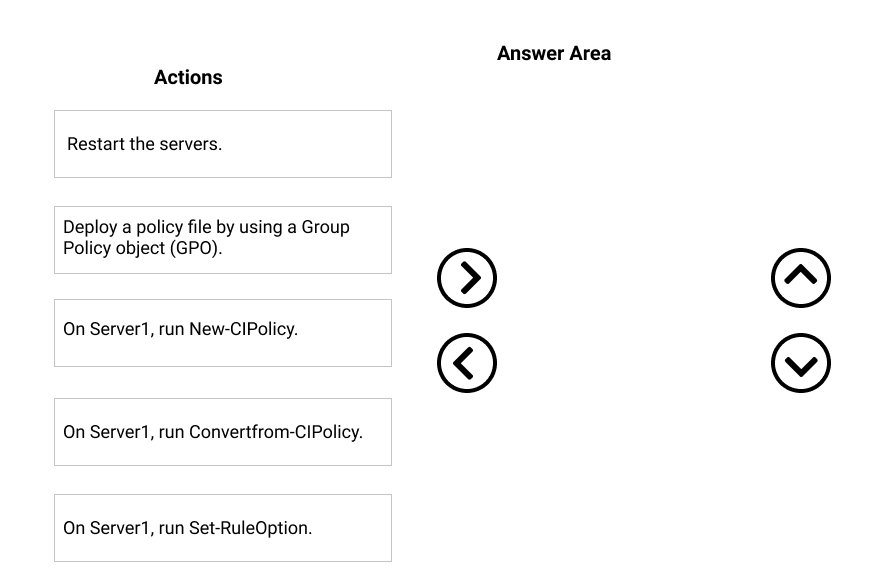Select "On Server1, run New-CIPolicy." action
This screenshot has width=873, height=579.
click(x=223, y=333)
